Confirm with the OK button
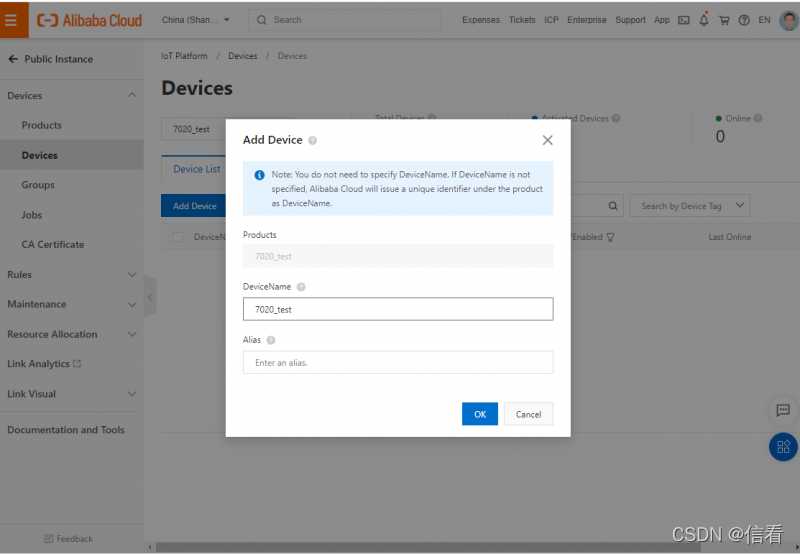This screenshot has width=800, height=554. 480,414
